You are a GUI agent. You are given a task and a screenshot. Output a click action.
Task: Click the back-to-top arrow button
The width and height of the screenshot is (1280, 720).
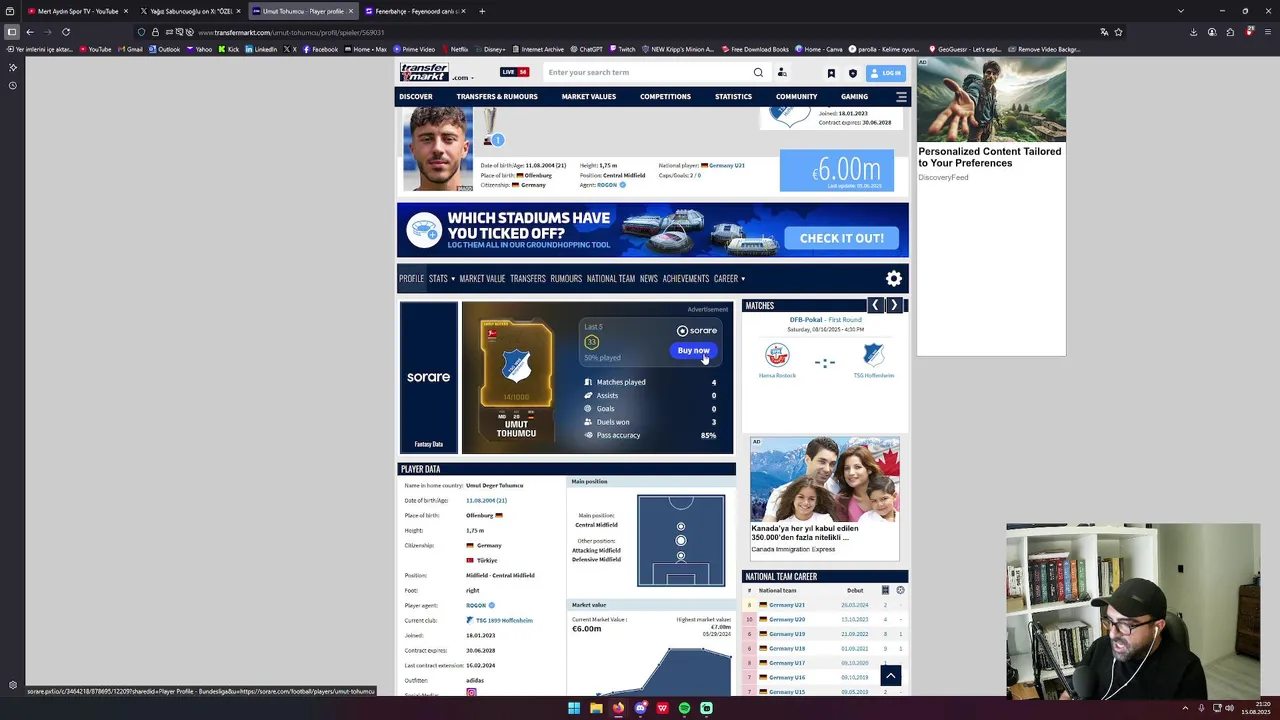(x=890, y=677)
